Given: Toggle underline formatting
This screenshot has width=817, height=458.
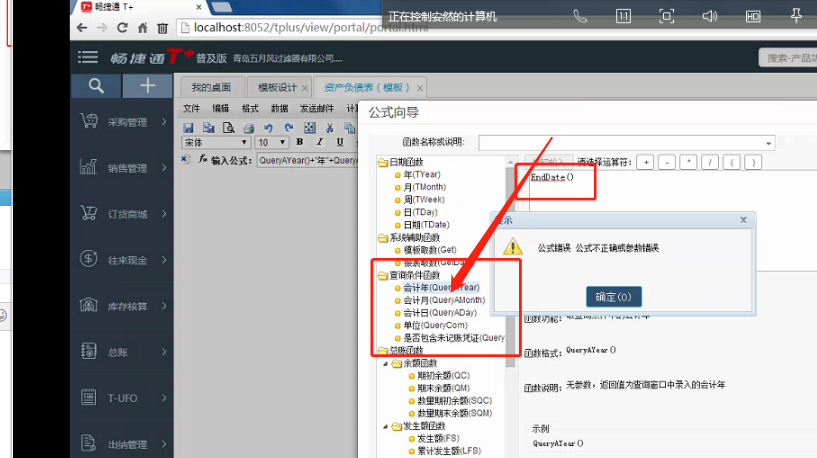Looking at the screenshot, I should point(340,142).
